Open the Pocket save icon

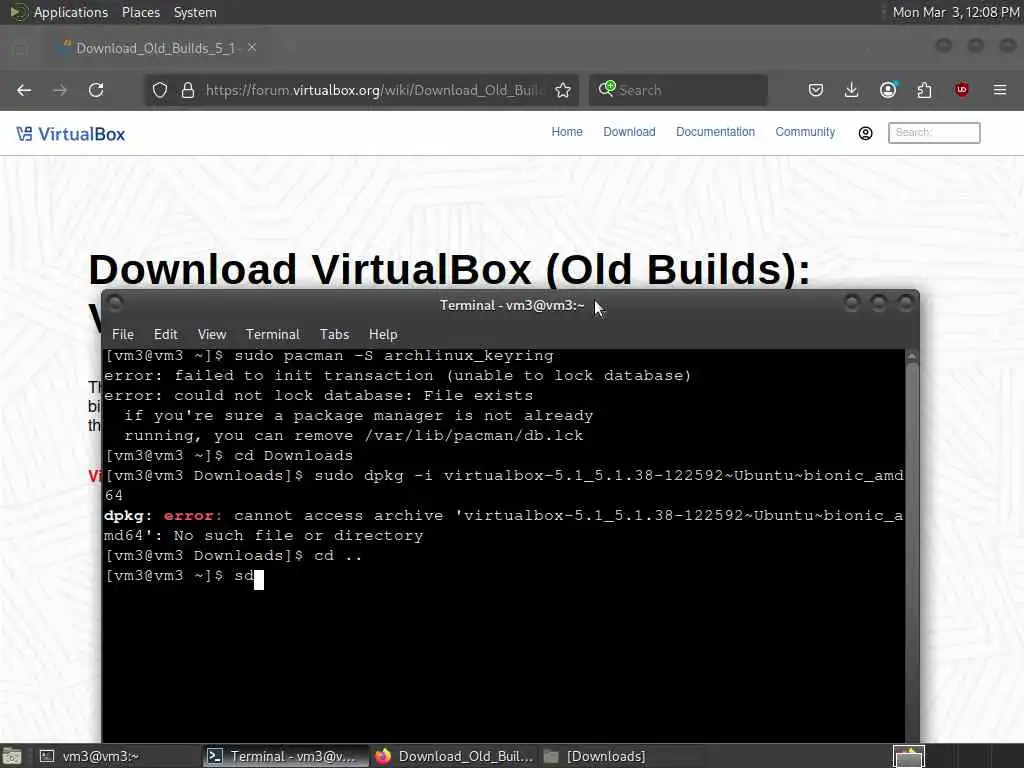coord(816,90)
